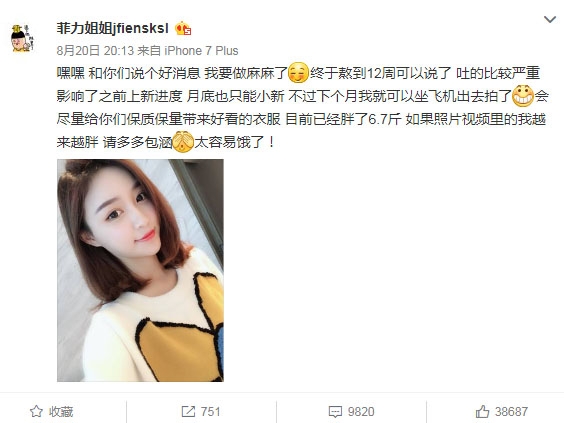Screen dimensions: 564x423
Task: Click the 来自 label before device name
Action: [x=149, y=51]
